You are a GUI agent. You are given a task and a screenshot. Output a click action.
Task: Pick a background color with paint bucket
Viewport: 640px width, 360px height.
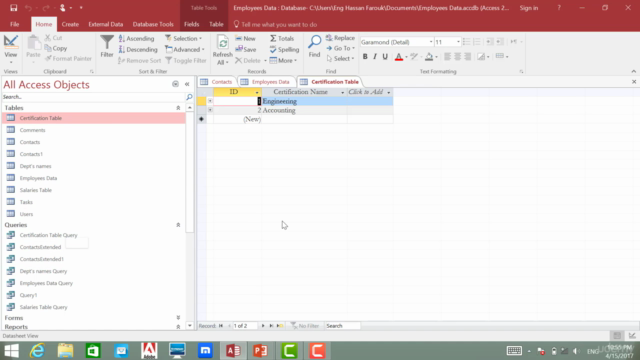429,57
